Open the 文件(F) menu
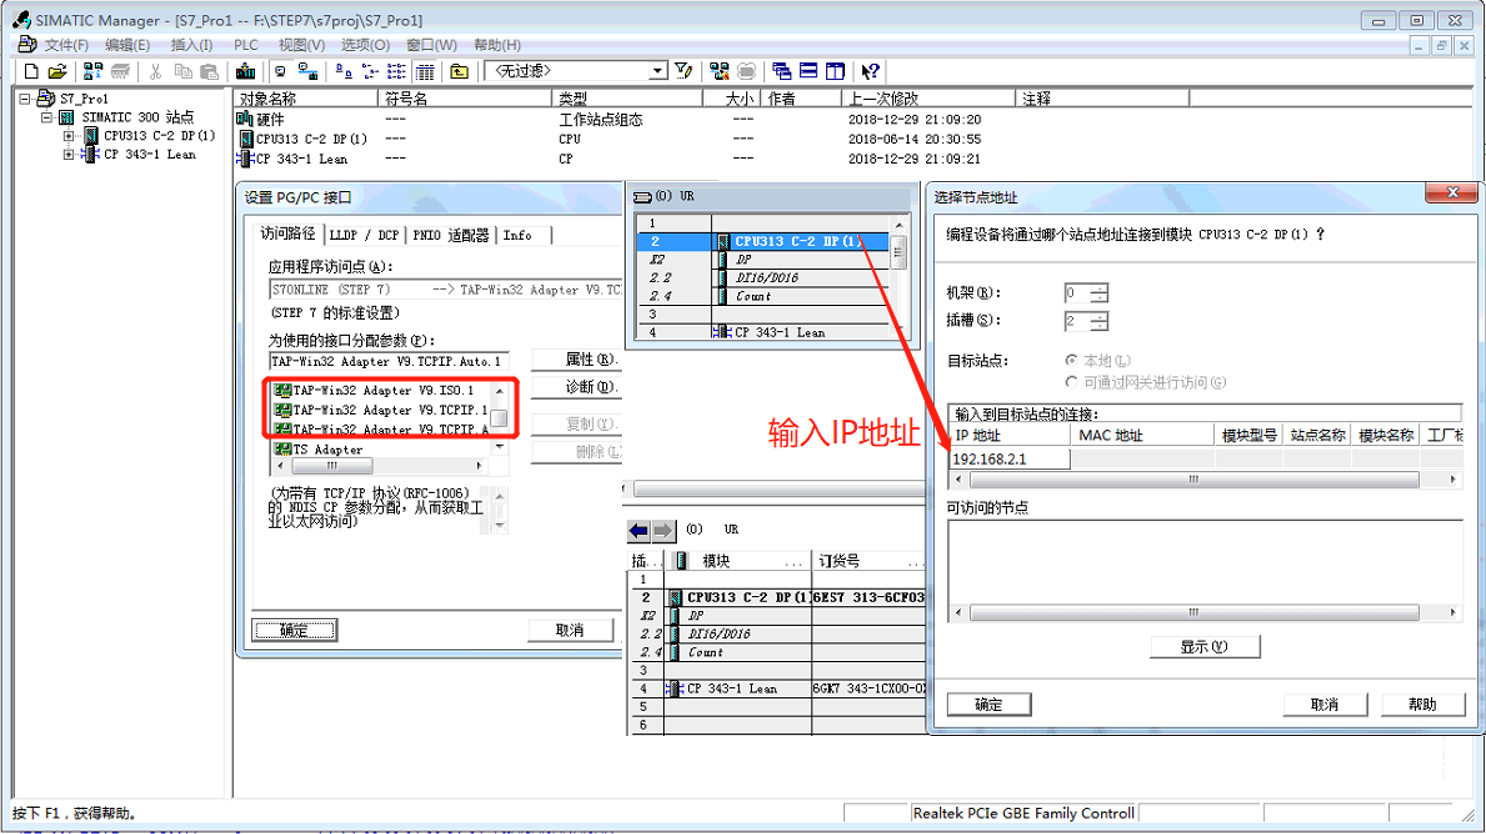The width and height of the screenshot is (1486, 834). (x=66, y=45)
